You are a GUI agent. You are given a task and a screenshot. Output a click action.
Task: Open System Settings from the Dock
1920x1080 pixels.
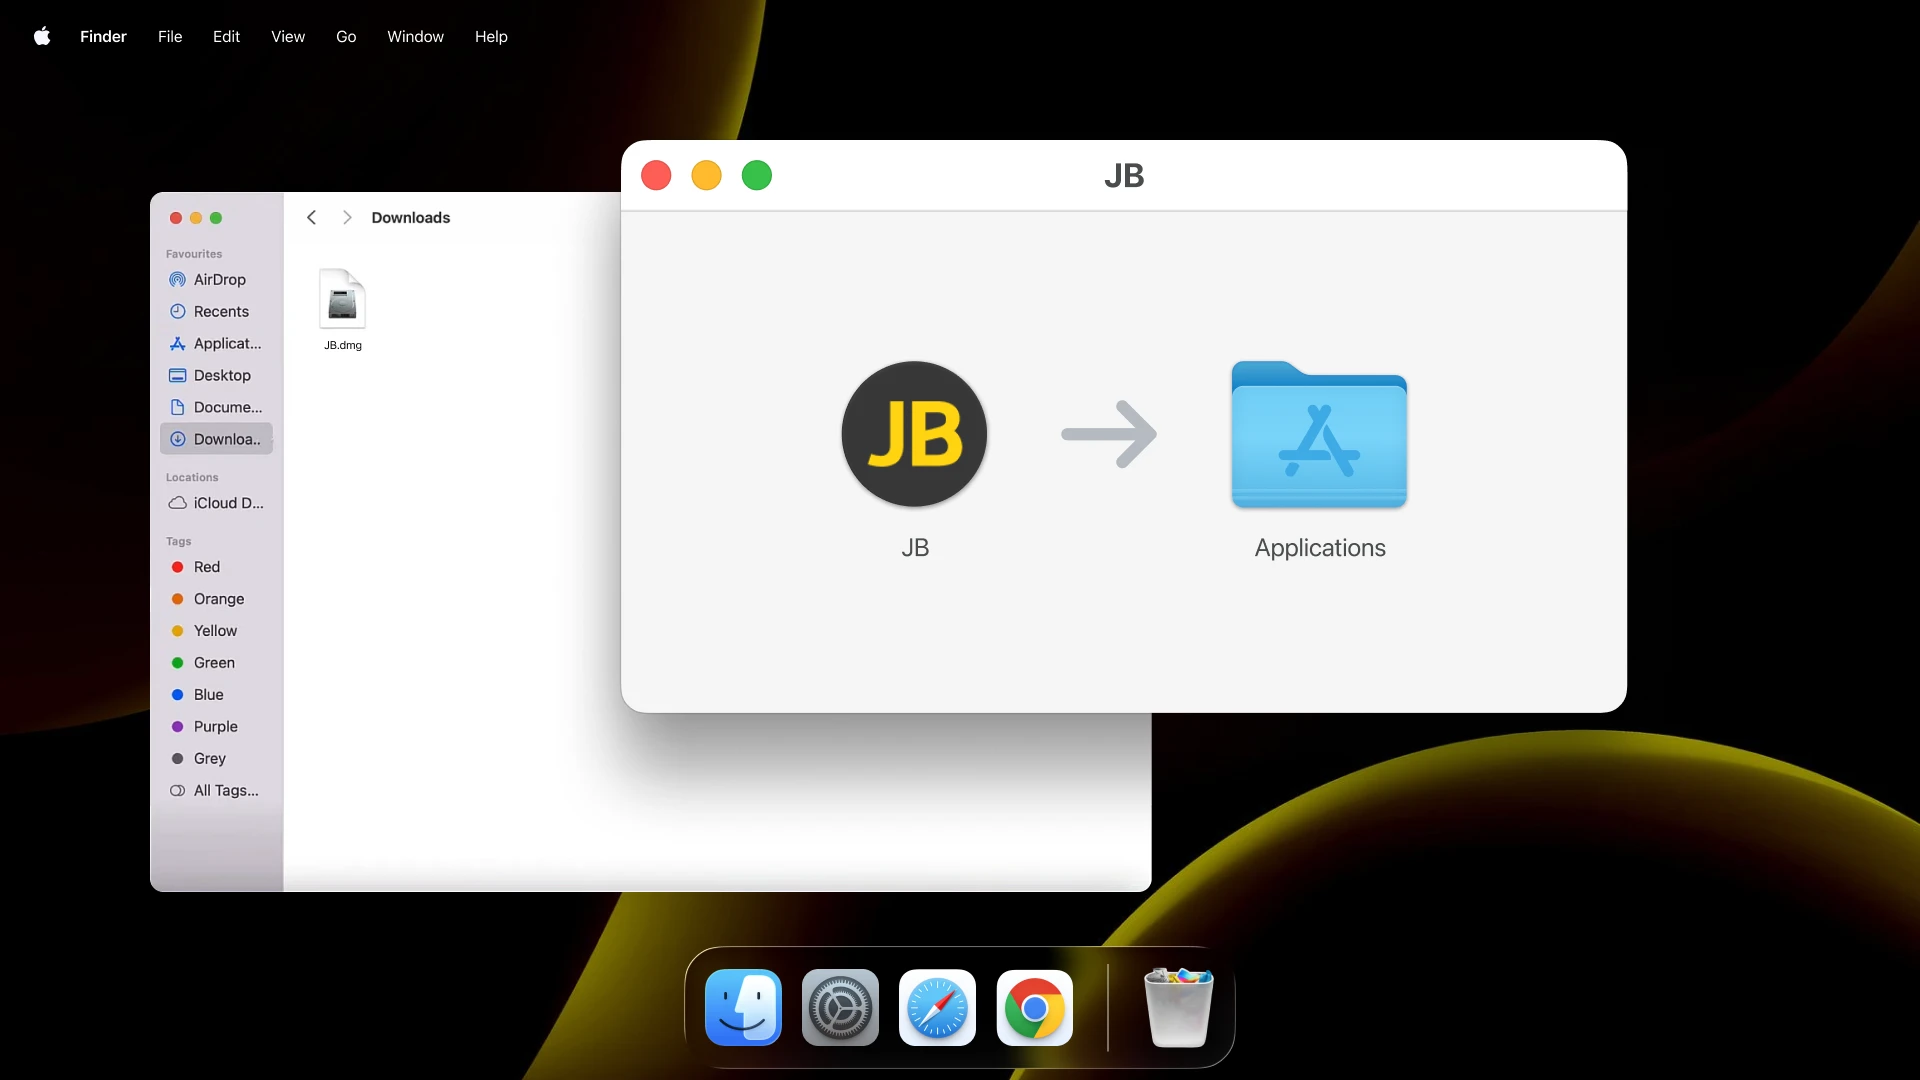tap(840, 1008)
